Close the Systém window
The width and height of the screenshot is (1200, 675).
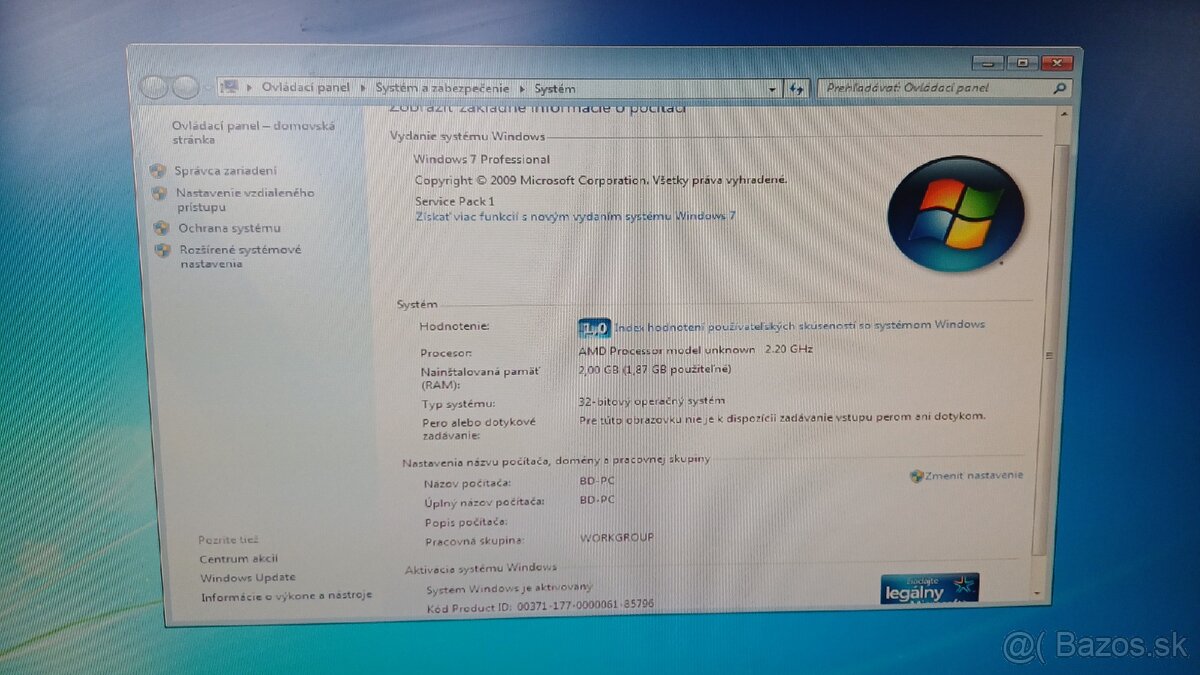pyautogui.click(x=1057, y=62)
